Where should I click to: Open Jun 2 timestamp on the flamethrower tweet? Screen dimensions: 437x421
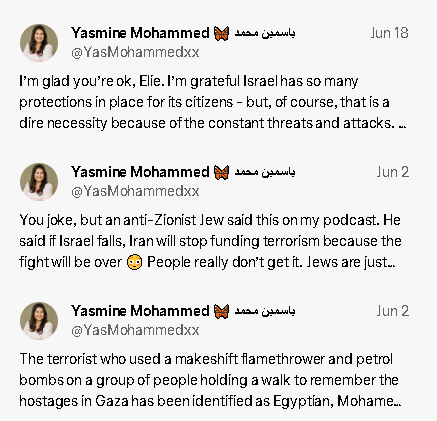click(x=393, y=311)
